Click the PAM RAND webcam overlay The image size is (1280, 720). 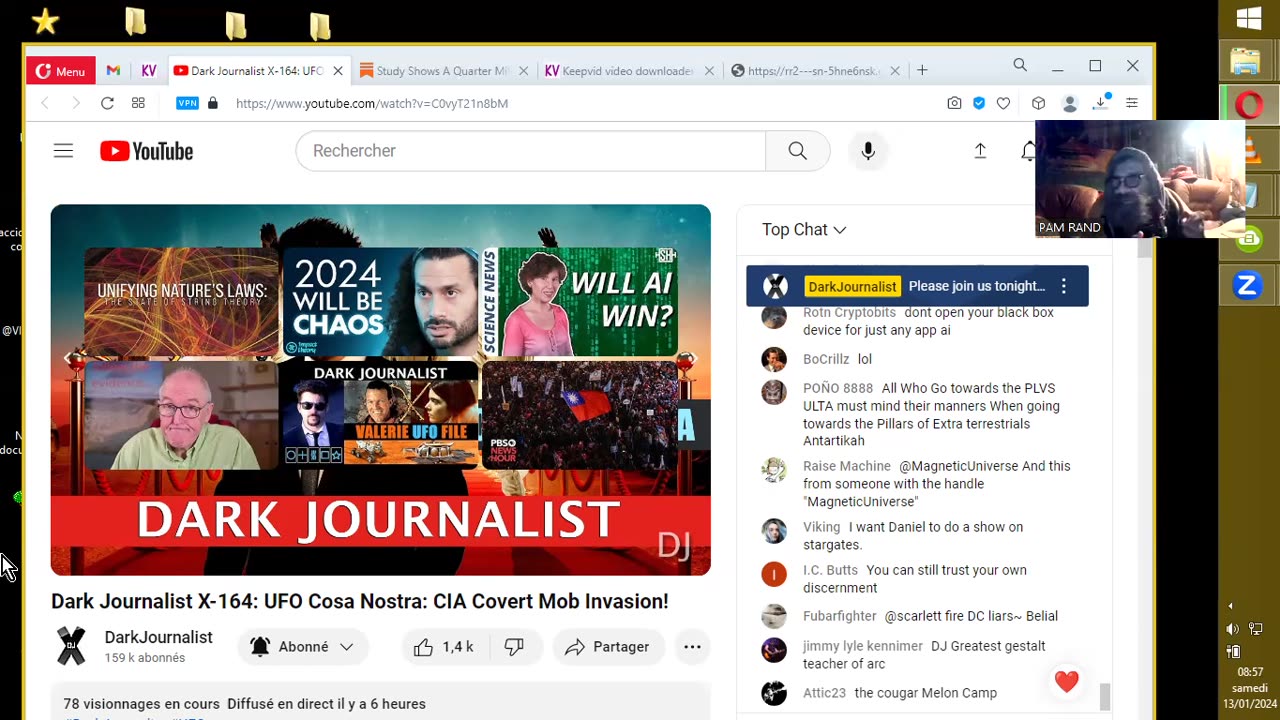tap(1140, 179)
